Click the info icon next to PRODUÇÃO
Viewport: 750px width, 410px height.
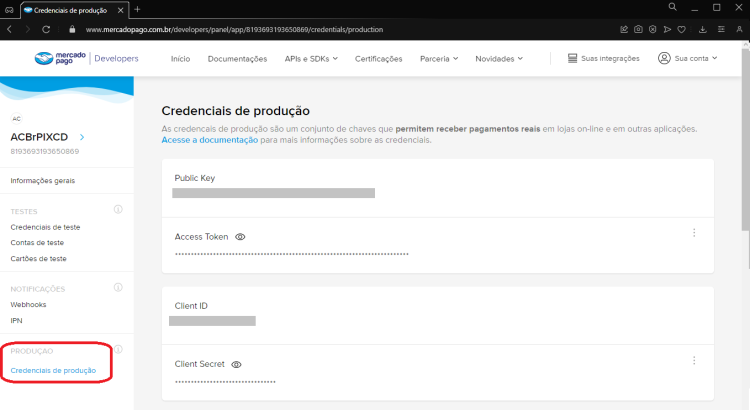118,349
